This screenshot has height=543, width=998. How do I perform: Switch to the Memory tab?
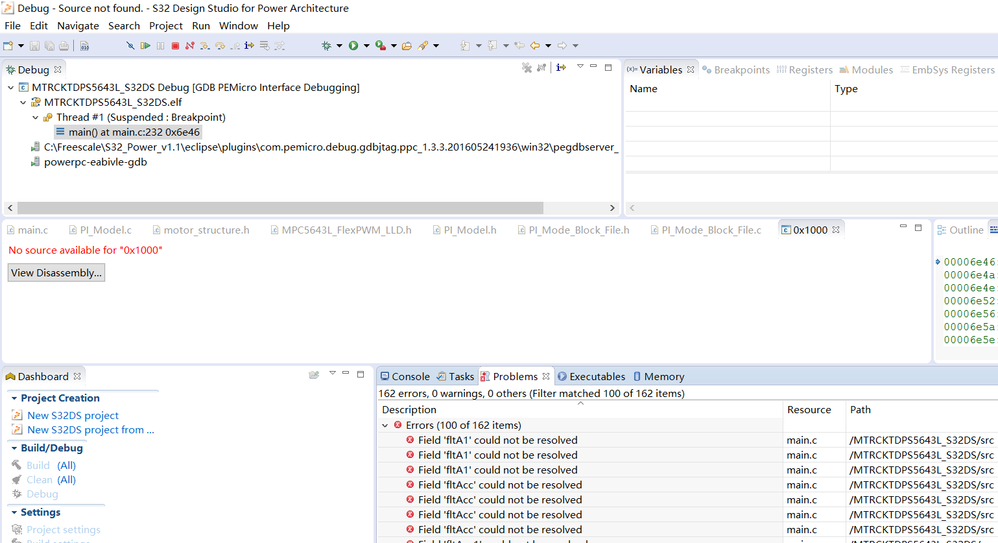pyautogui.click(x=659, y=376)
